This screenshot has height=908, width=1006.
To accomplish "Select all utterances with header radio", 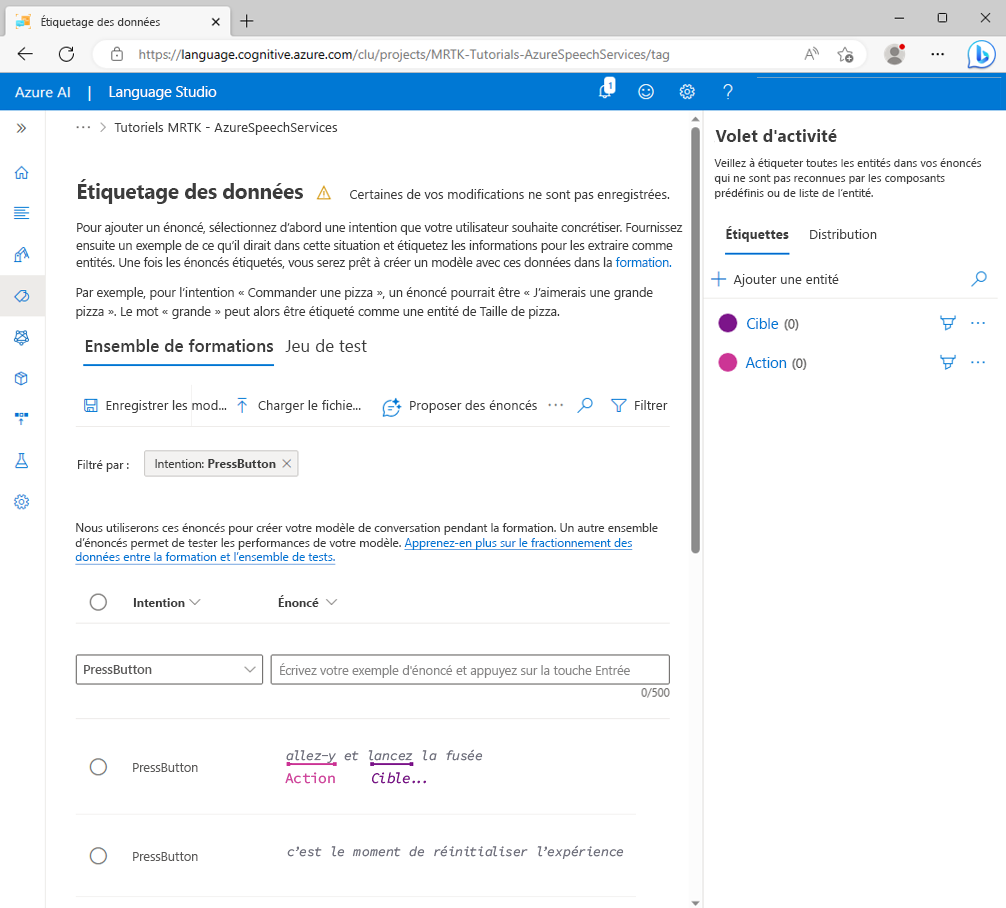I will (98, 602).
